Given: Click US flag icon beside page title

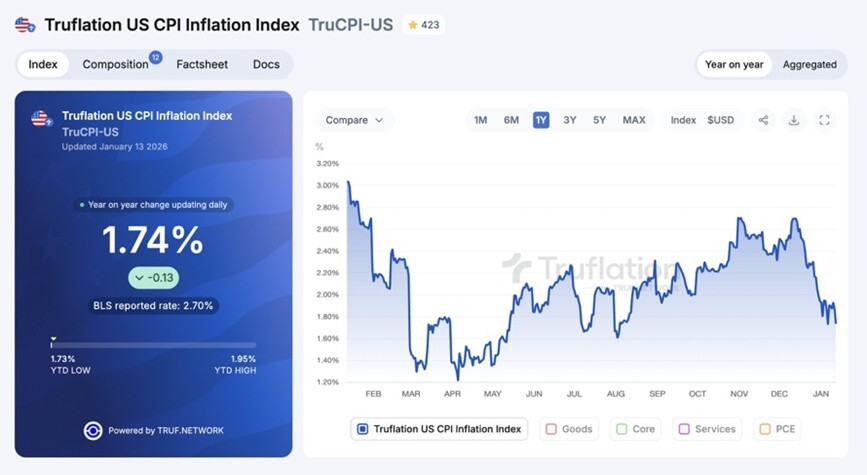Looking at the screenshot, I should pos(25,25).
